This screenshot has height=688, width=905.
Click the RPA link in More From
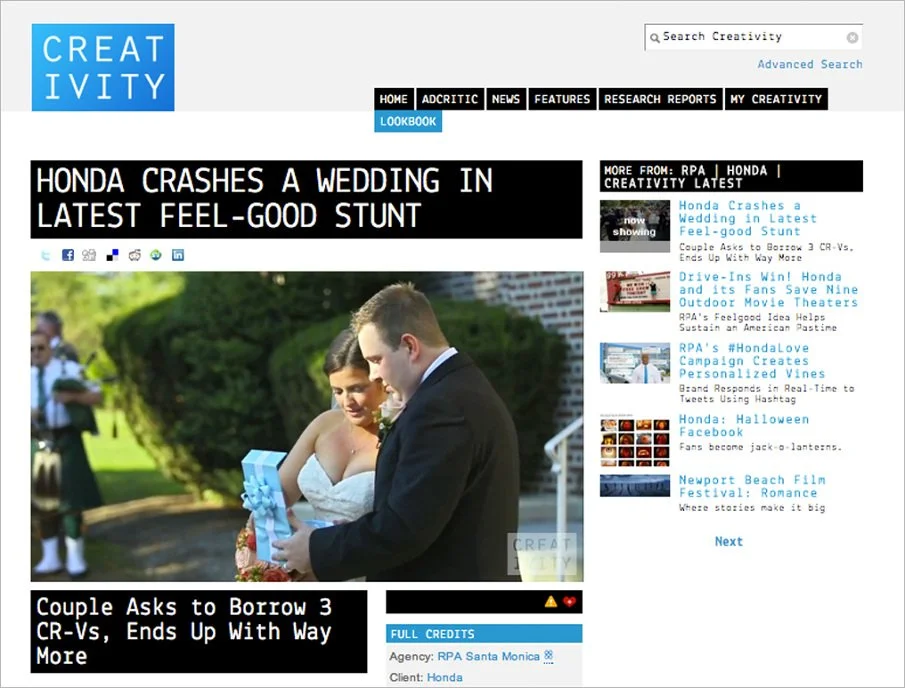click(x=693, y=170)
